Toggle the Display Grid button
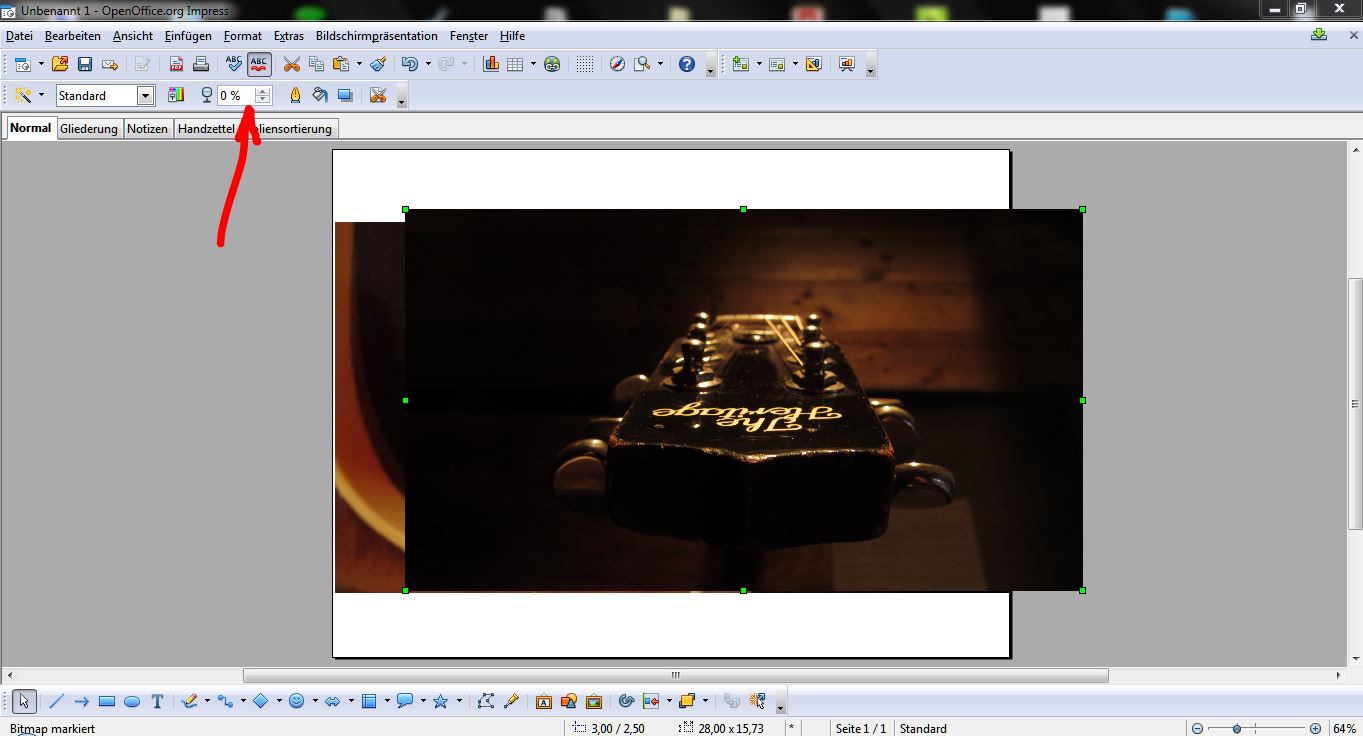 (x=585, y=64)
